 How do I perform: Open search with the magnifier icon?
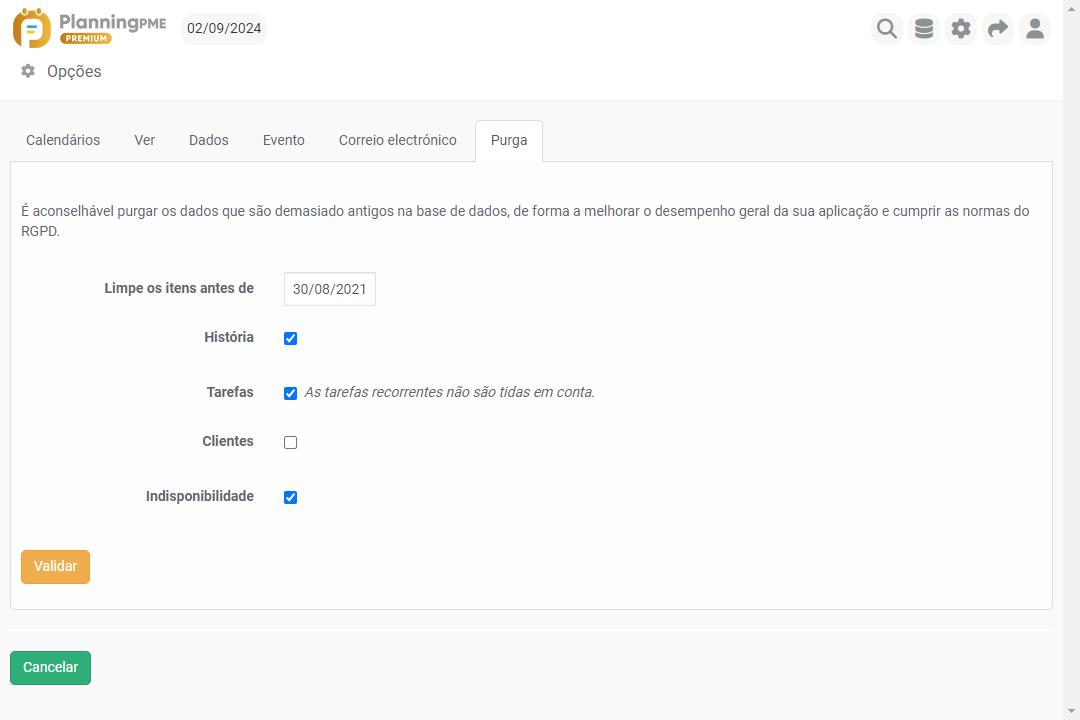pyautogui.click(x=886, y=29)
